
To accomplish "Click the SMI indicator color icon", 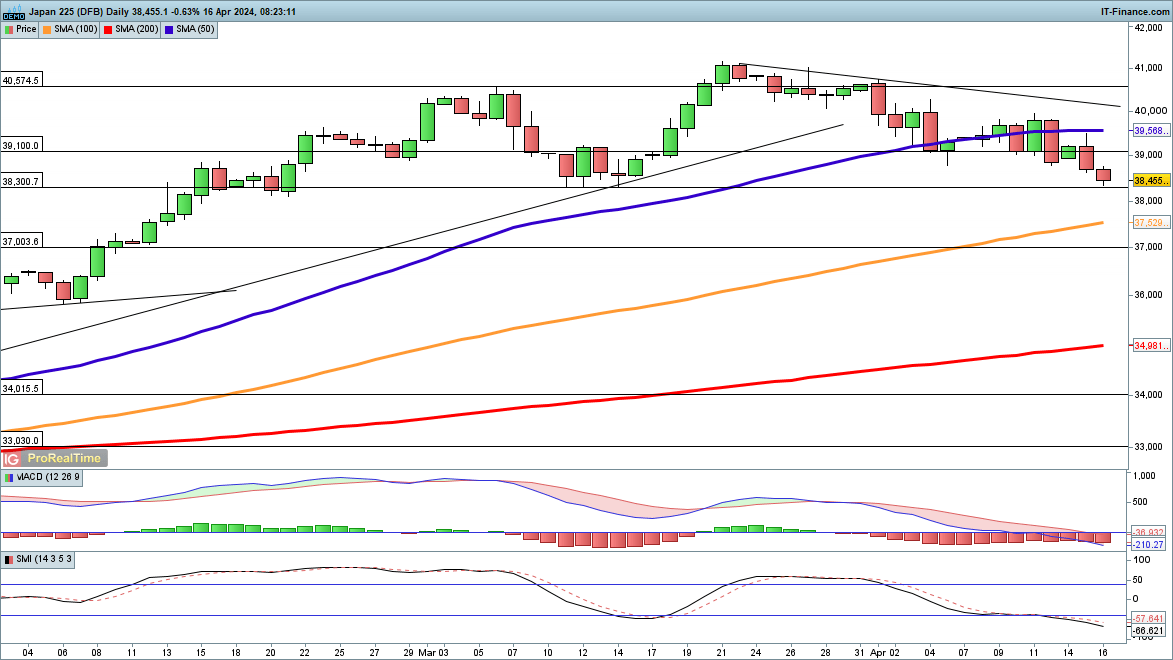I will pyautogui.click(x=8, y=560).
